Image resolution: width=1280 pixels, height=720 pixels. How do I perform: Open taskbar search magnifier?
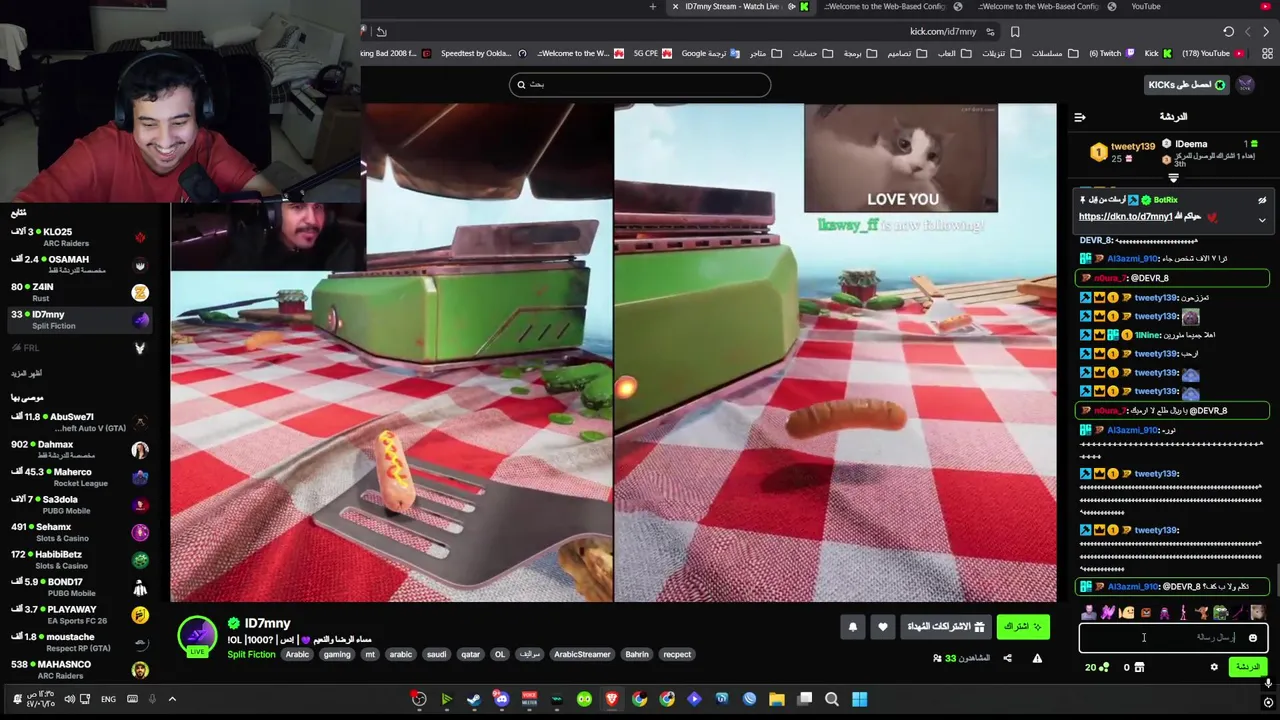click(831, 699)
